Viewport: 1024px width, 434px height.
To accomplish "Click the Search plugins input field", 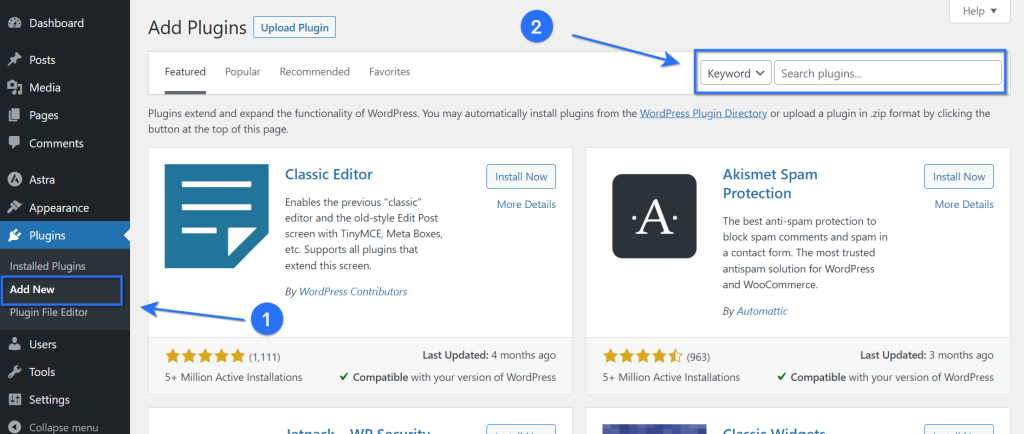I will pos(887,73).
